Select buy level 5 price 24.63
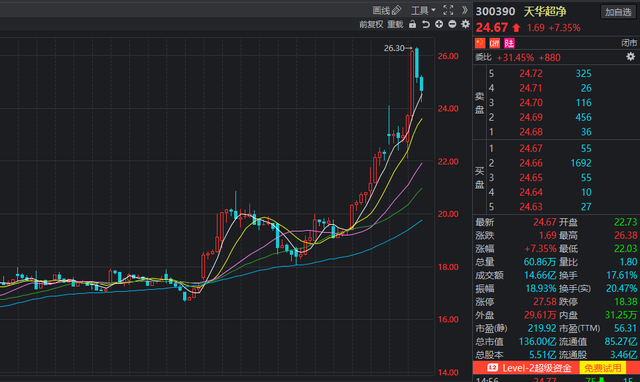This screenshot has width=640, height=382. pyautogui.click(x=531, y=207)
